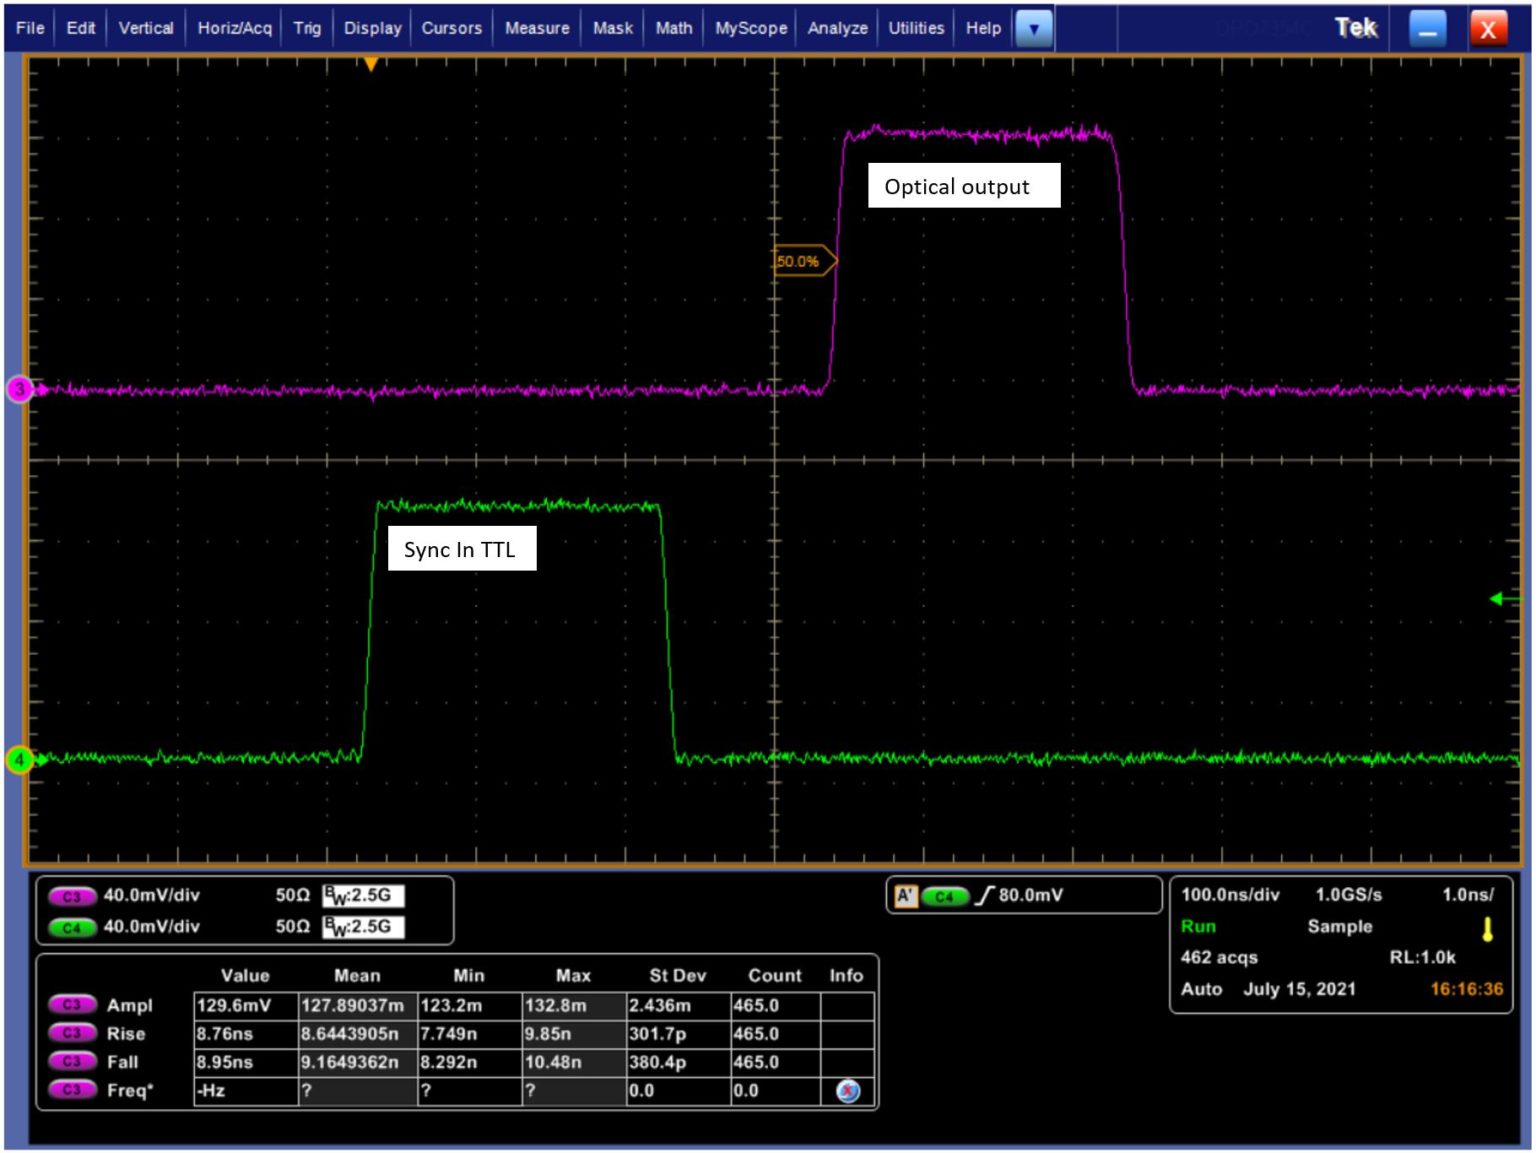Open the Measure menu
Image resolution: width=1536 pixels, height=1153 pixels.
(x=537, y=28)
